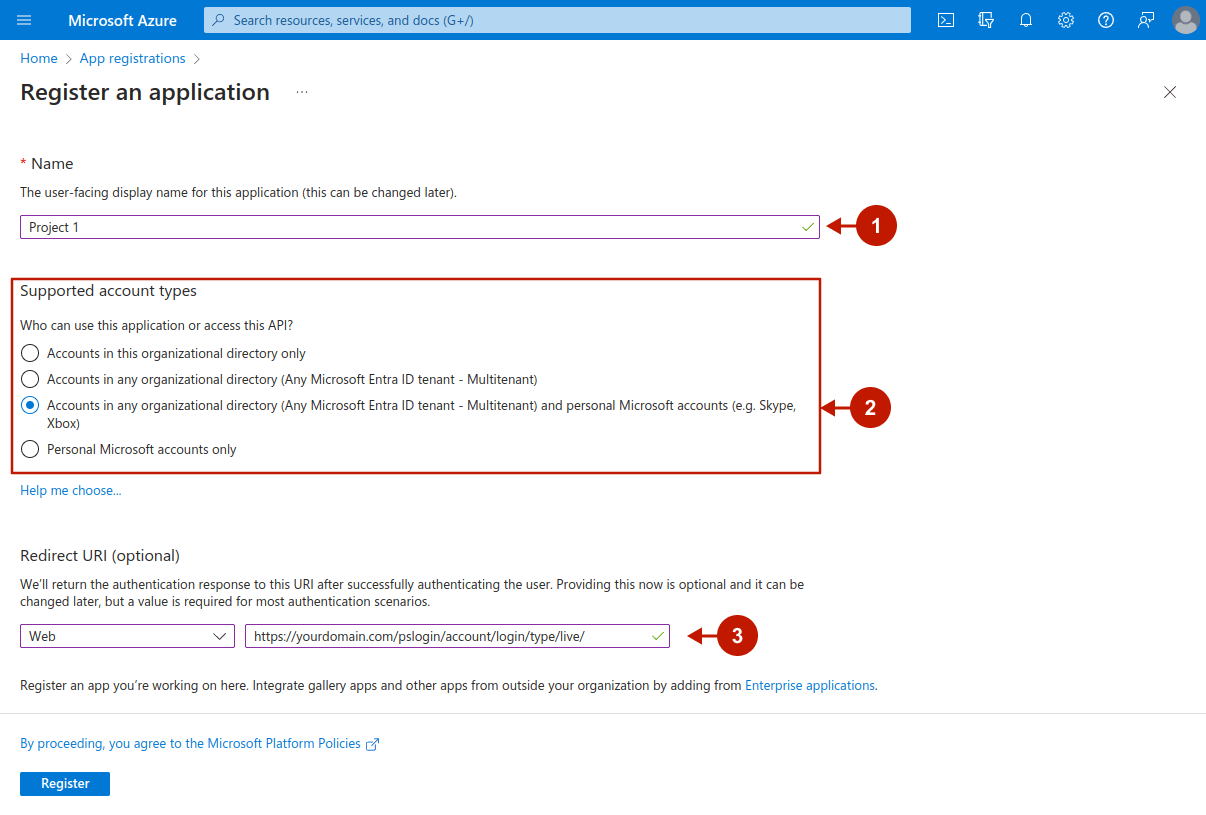
Task: Open the Help me choose link
Action: click(71, 490)
